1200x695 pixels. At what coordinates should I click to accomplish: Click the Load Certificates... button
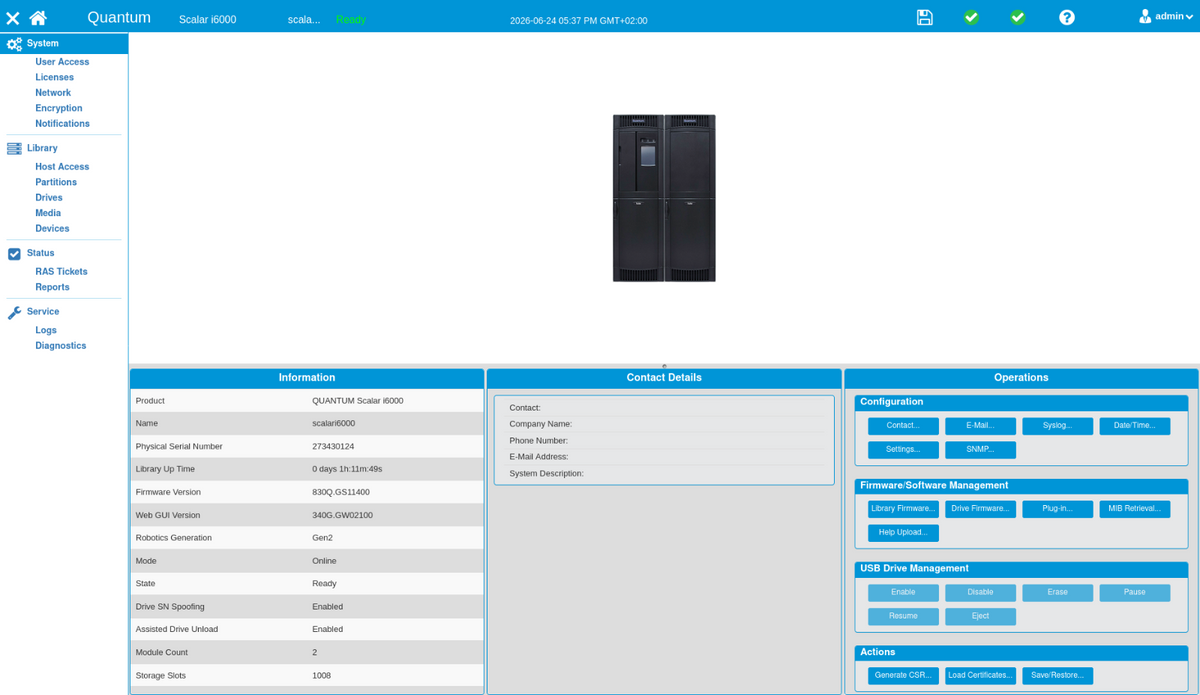[x=980, y=676]
